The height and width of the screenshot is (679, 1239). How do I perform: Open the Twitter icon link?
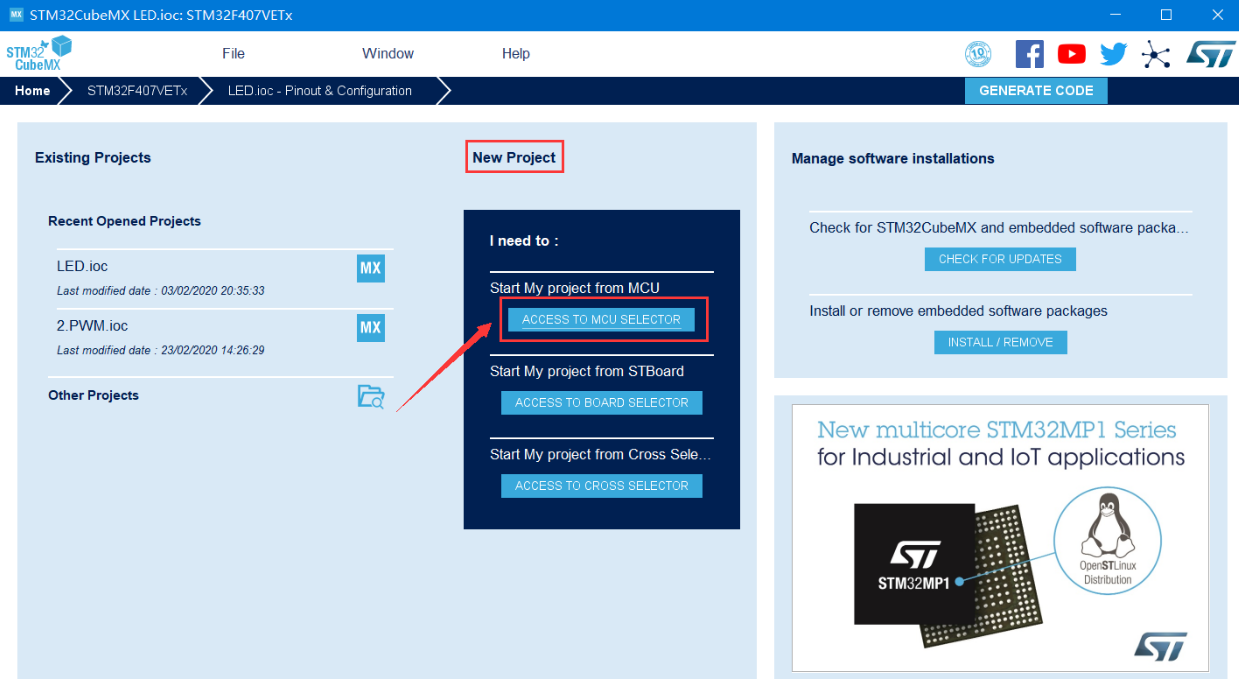[x=1113, y=54]
